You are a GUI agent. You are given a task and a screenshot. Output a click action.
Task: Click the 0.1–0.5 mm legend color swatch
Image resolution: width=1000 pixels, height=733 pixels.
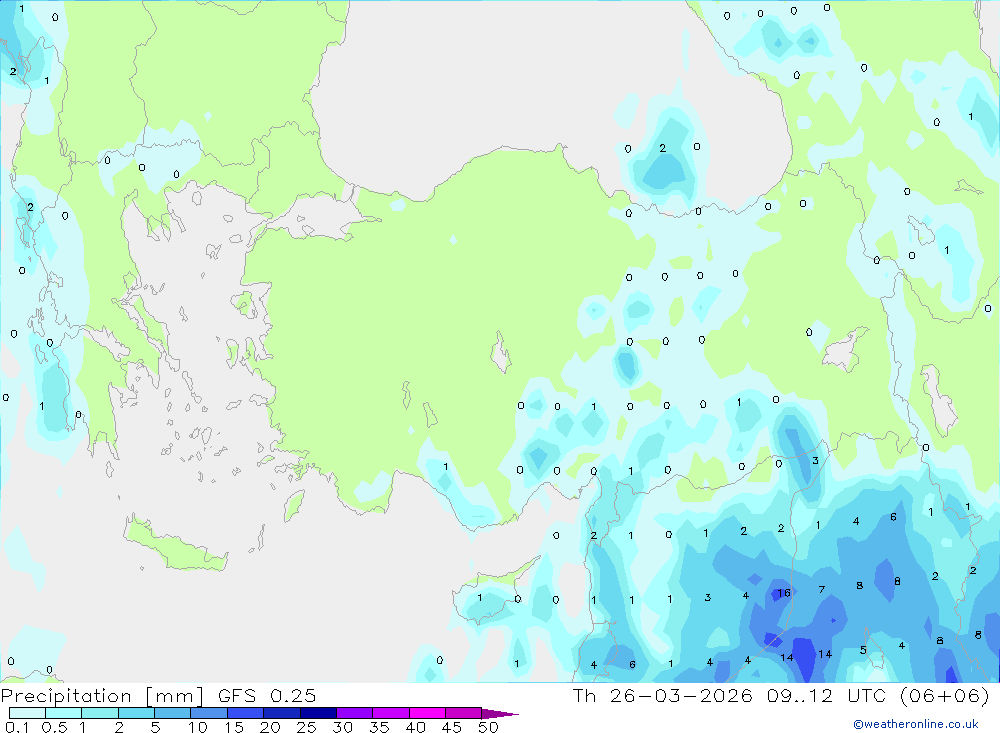[27, 713]
